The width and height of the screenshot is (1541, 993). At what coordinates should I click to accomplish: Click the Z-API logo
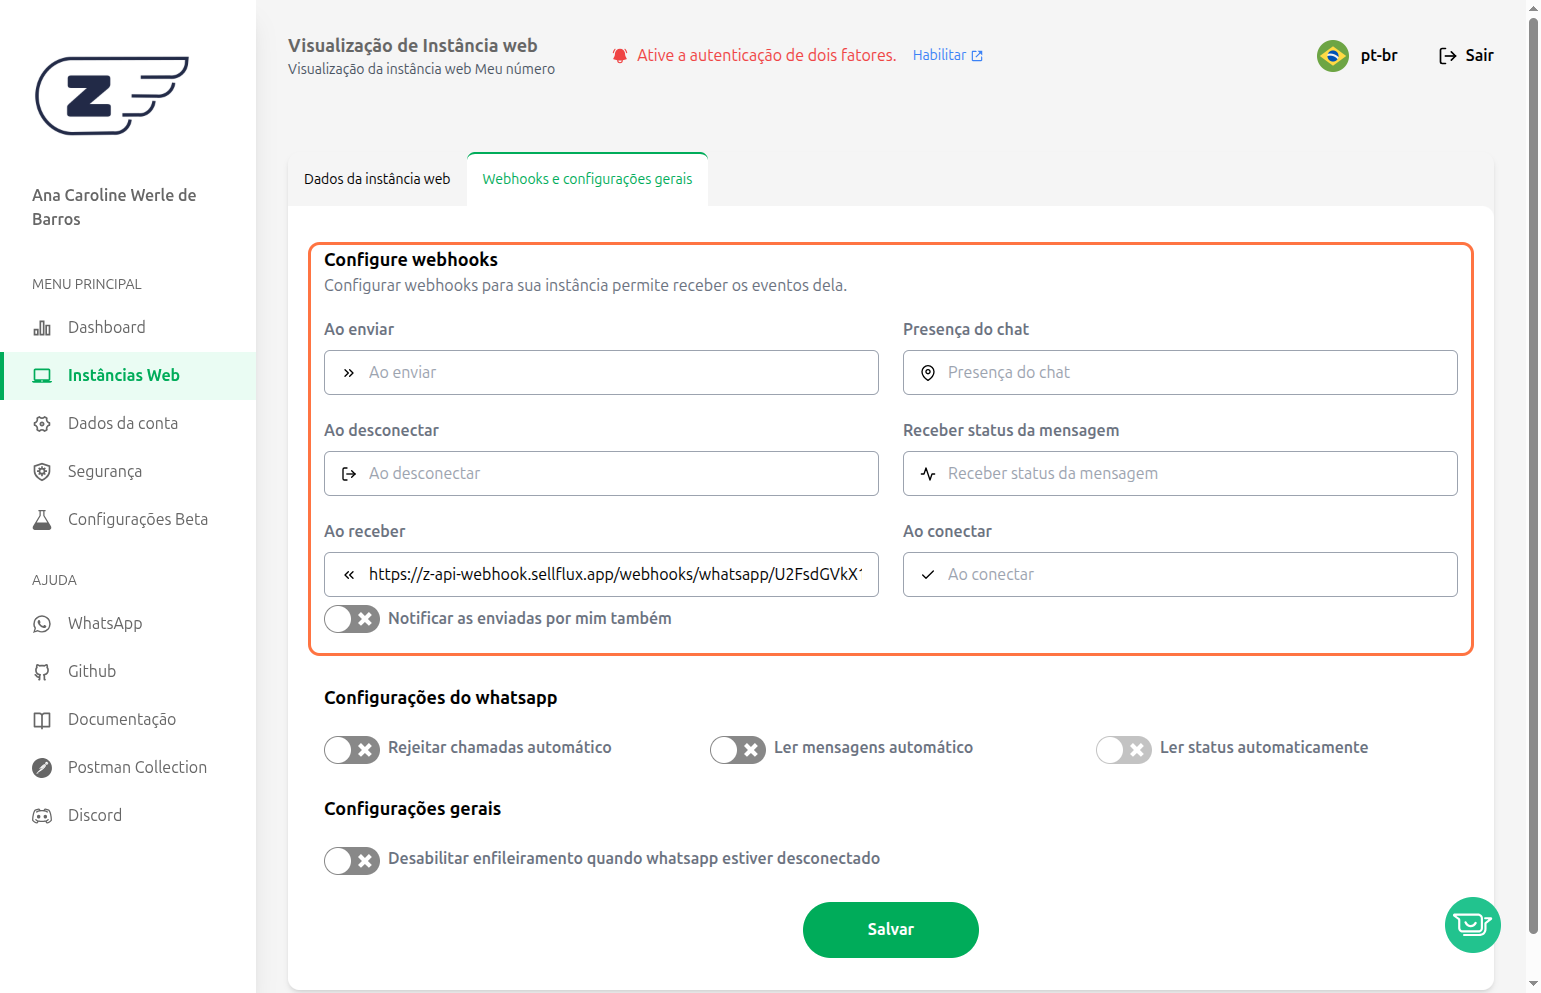point(111,96)
